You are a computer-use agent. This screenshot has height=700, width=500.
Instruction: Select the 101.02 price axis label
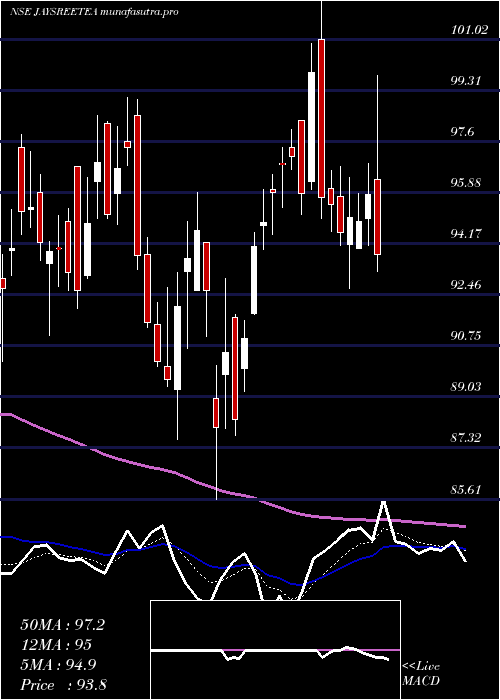[469, 30]
